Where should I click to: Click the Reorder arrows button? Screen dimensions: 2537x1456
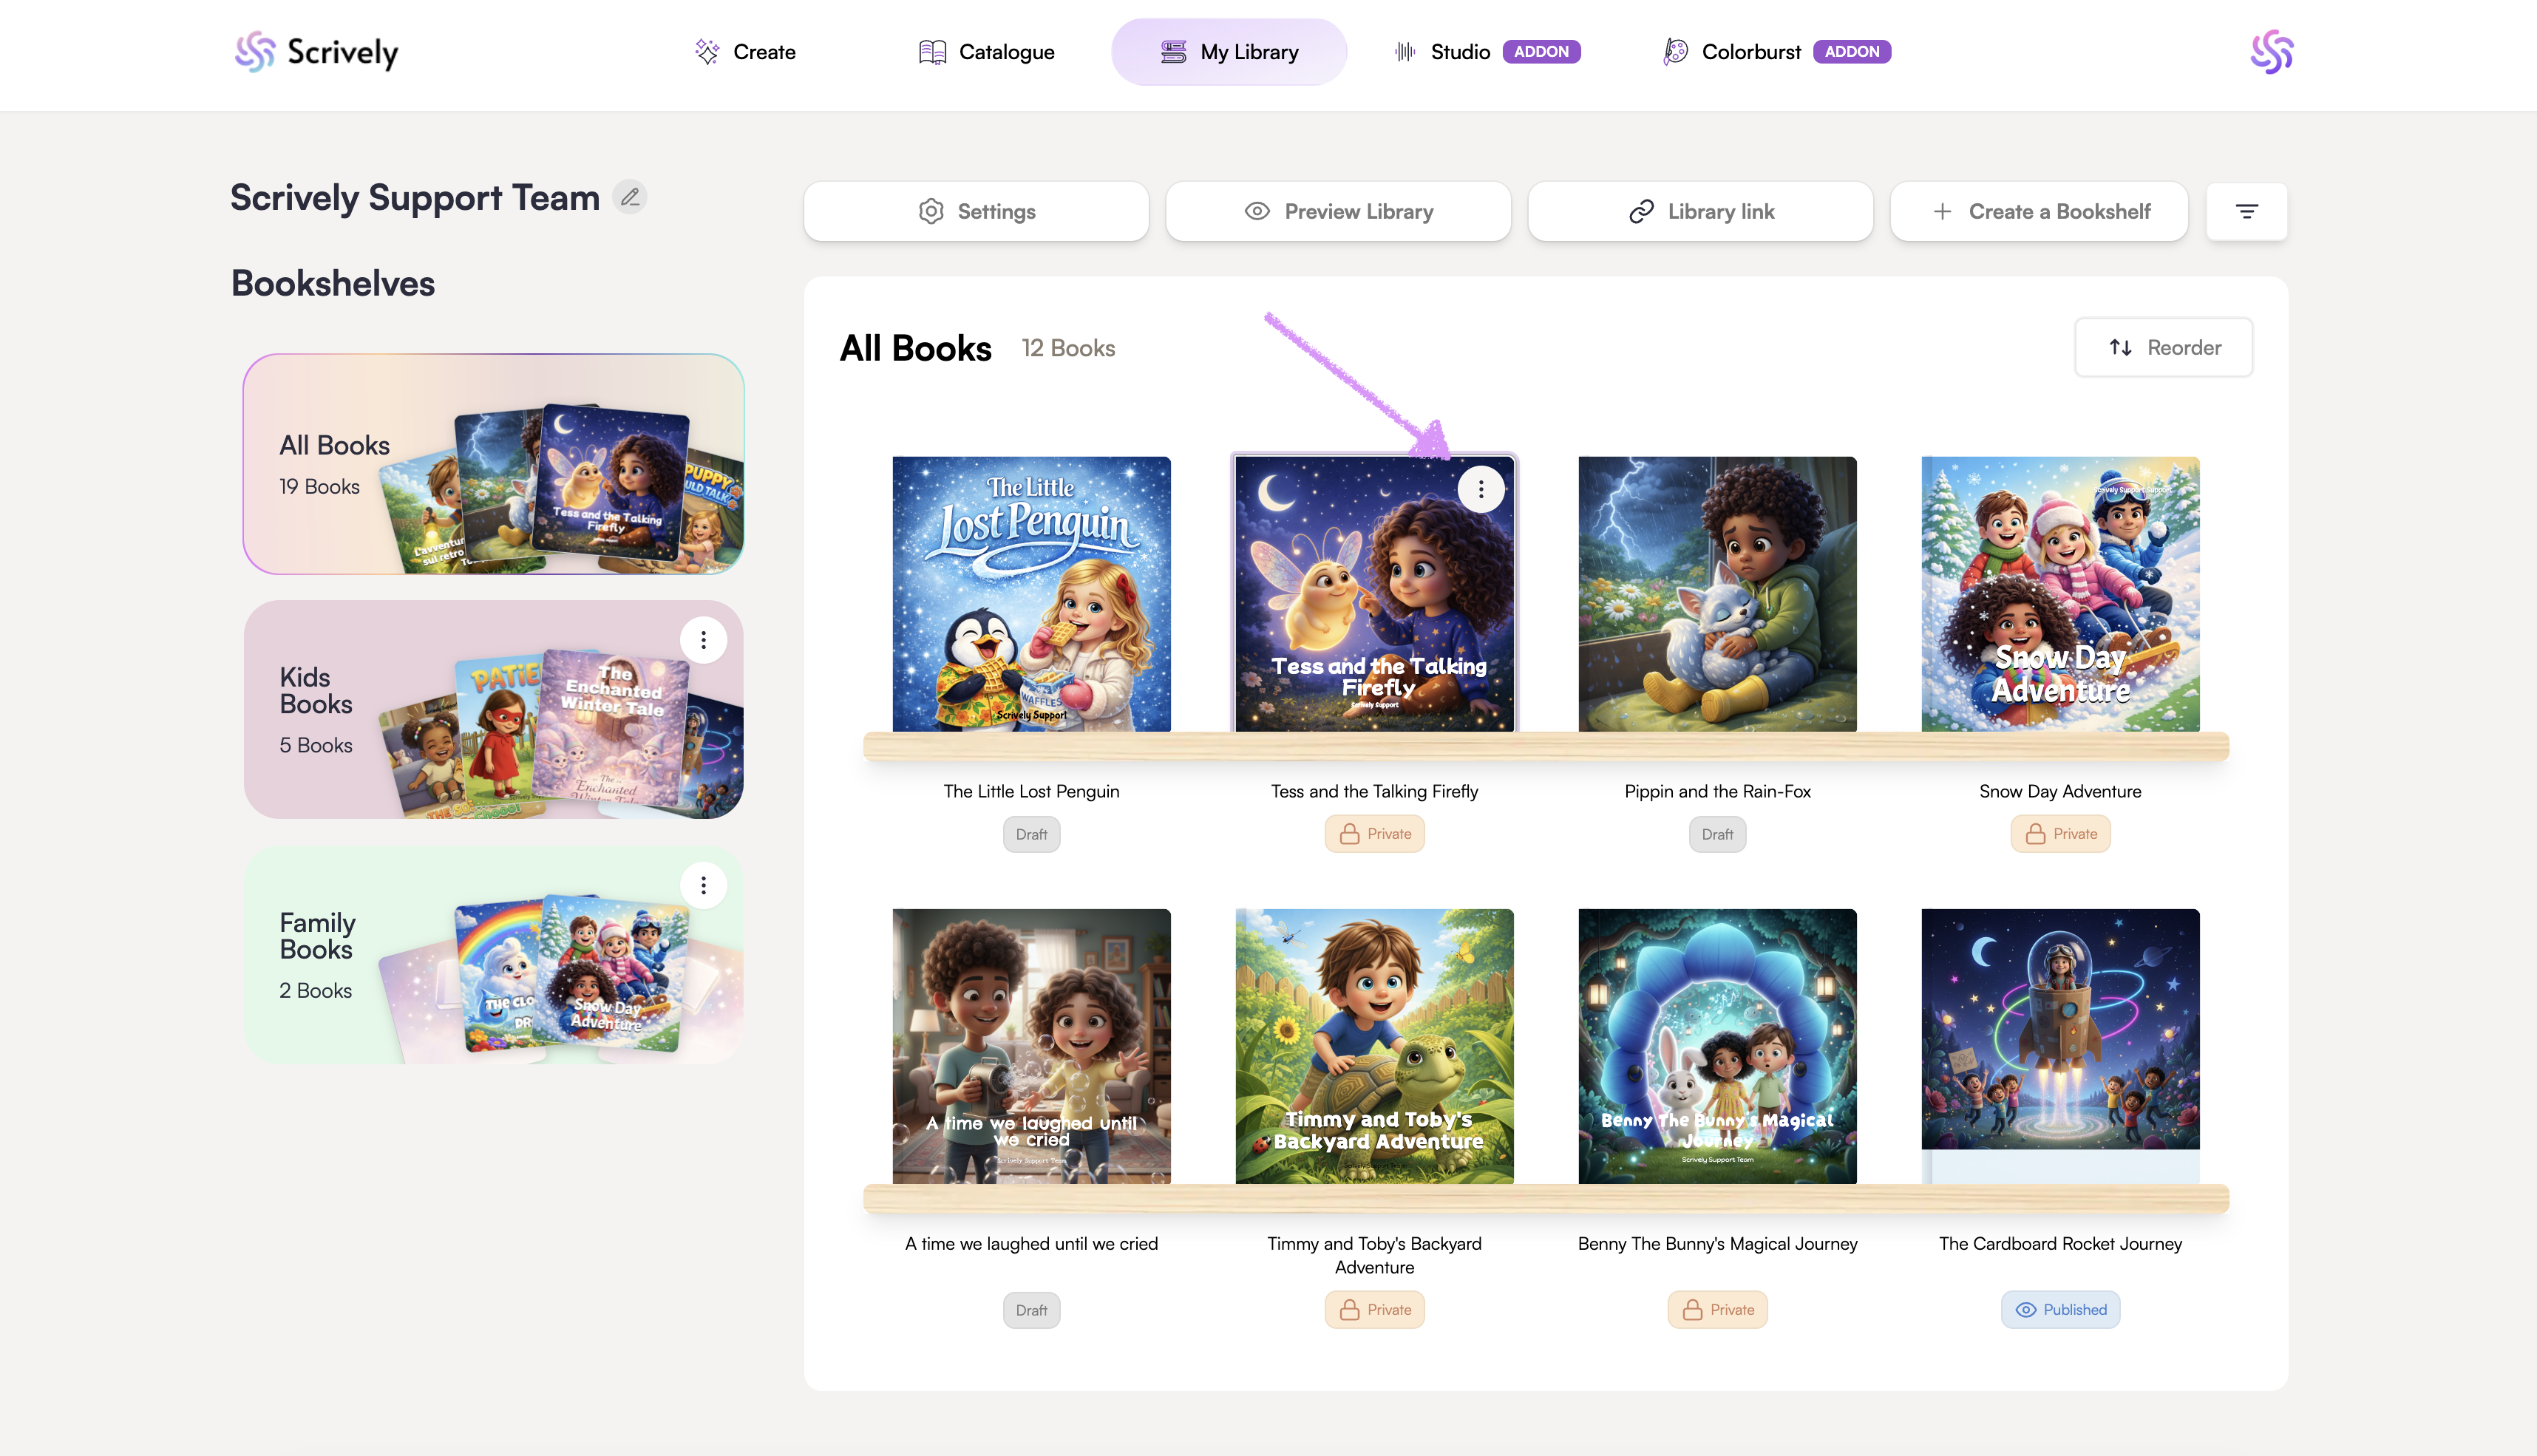(2163, 347)
